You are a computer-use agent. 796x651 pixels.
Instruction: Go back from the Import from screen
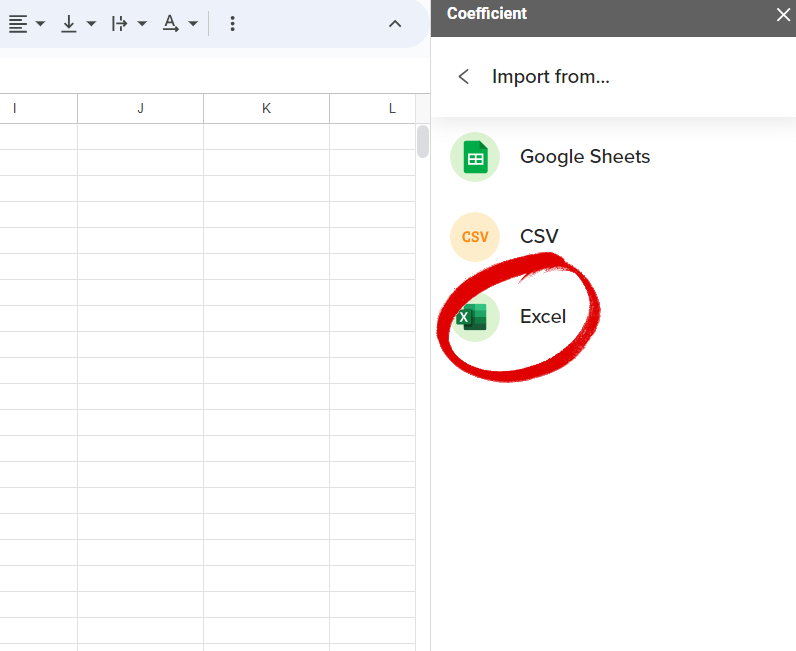(463, 77)
